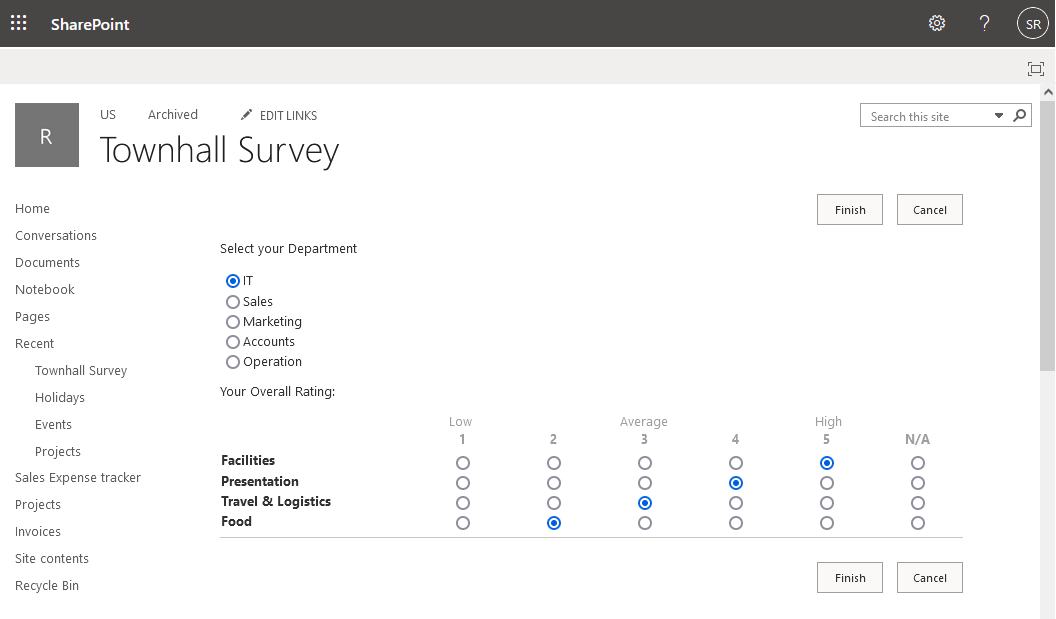Open the SharePoint settings gear
The image size is (1056, 619).
pos(937,22)
